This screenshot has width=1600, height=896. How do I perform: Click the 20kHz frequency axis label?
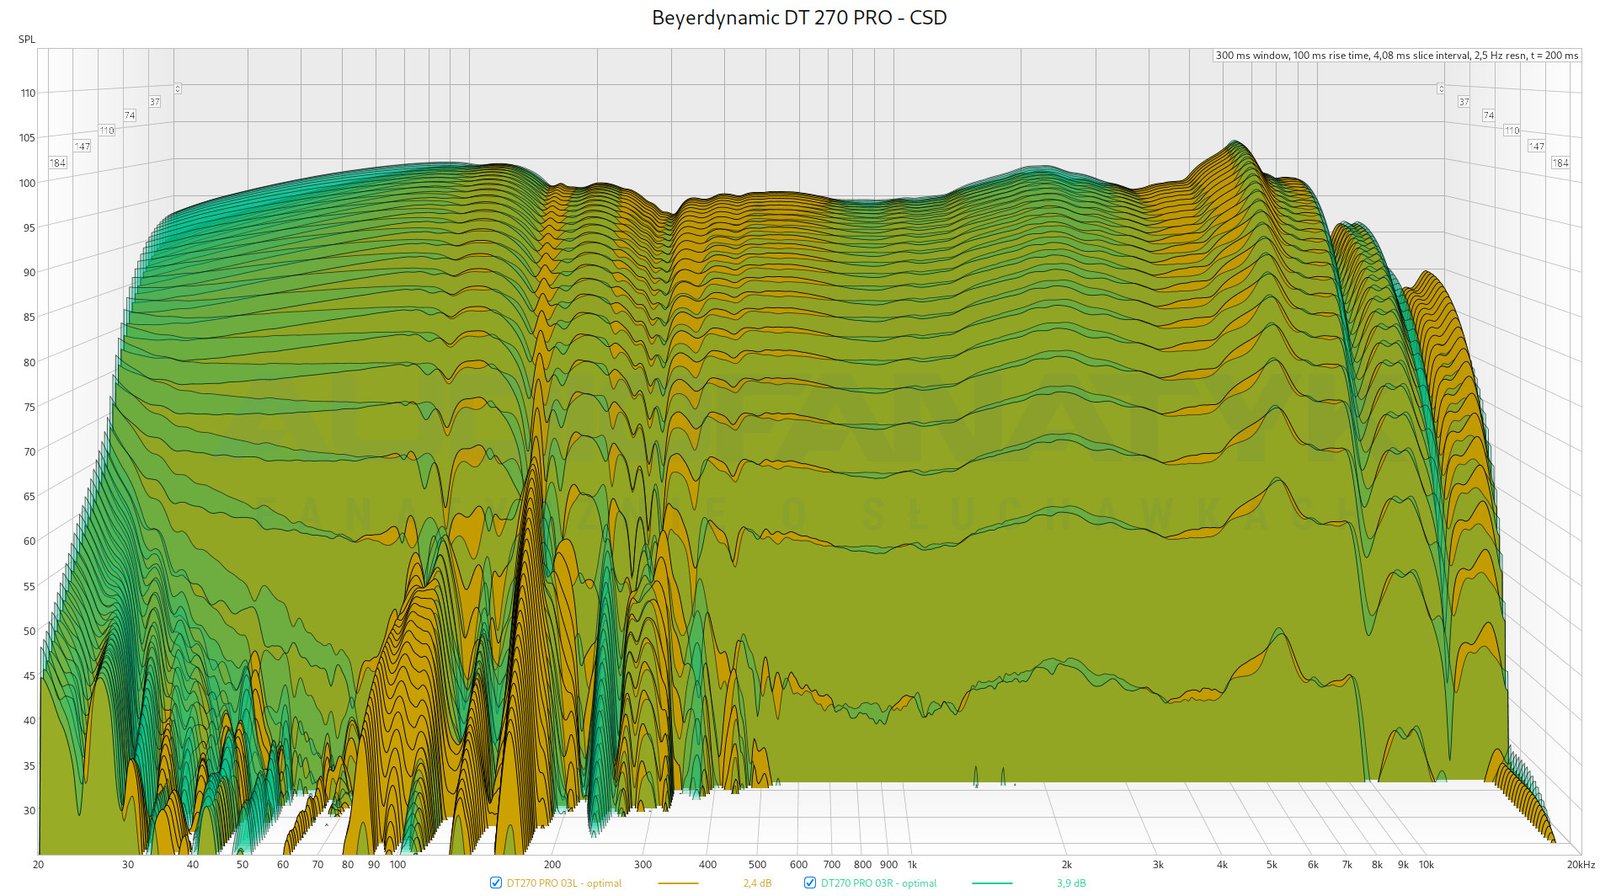coord(1580,865)
